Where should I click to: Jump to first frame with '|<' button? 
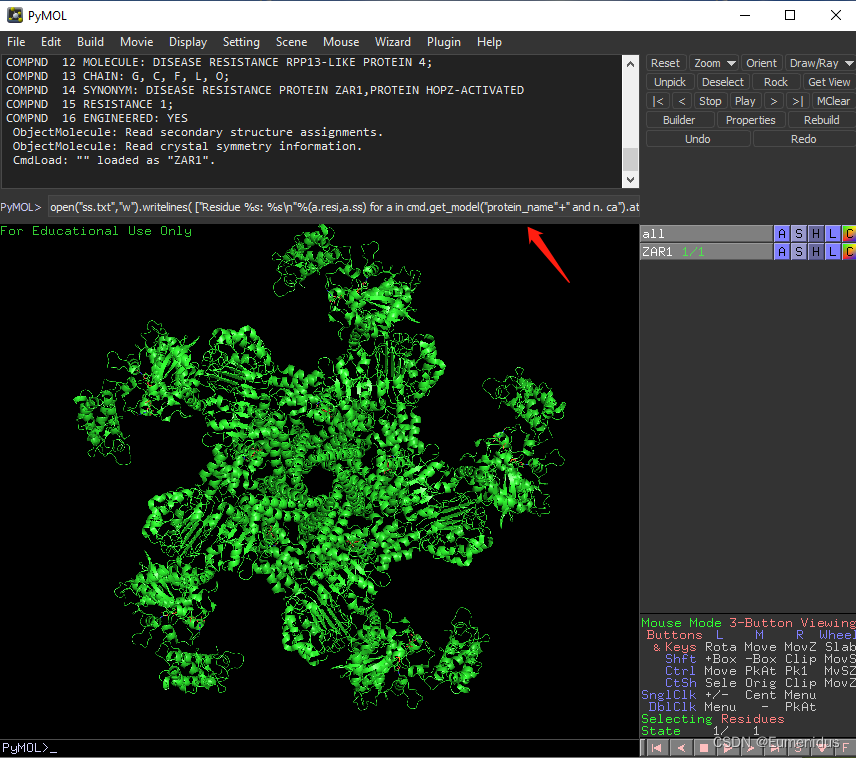[x=658, y=101]
